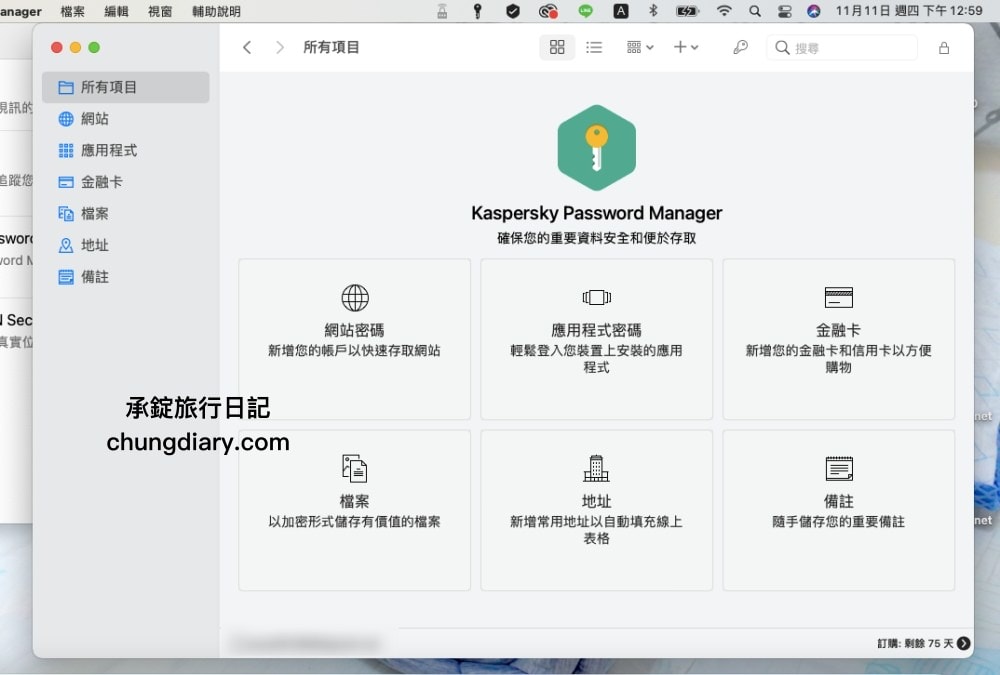
Task: Select 金融卡 in the sidebar
Action: (104, 181)
